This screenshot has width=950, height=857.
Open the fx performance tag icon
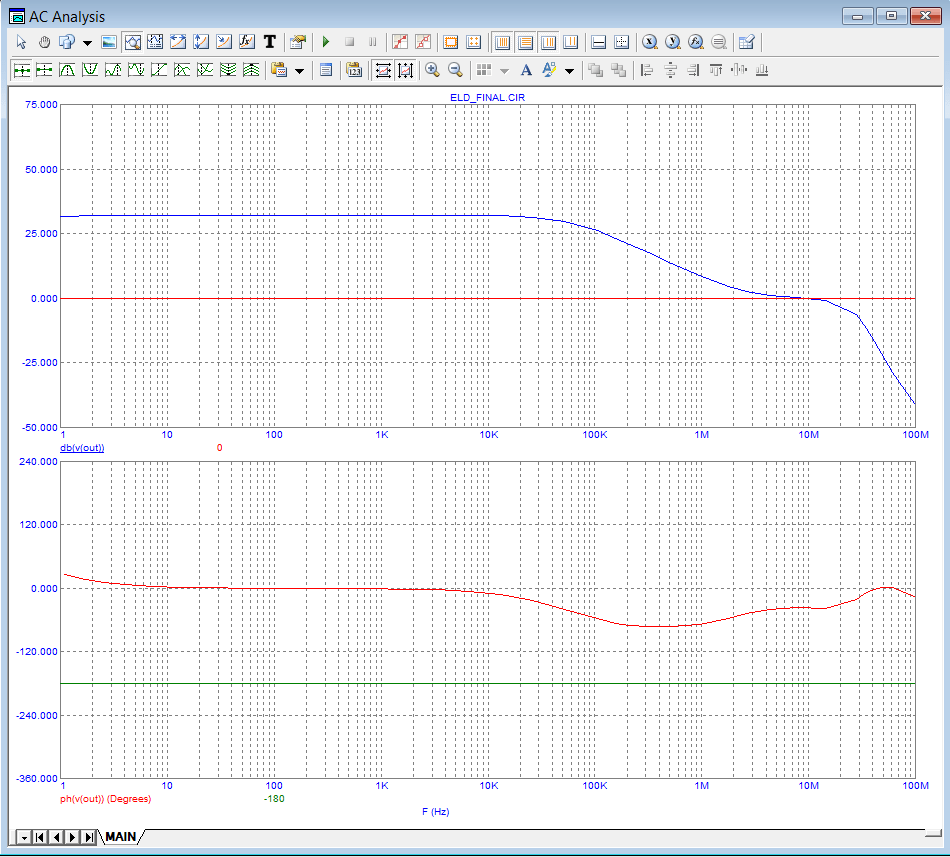coord(247,42)
